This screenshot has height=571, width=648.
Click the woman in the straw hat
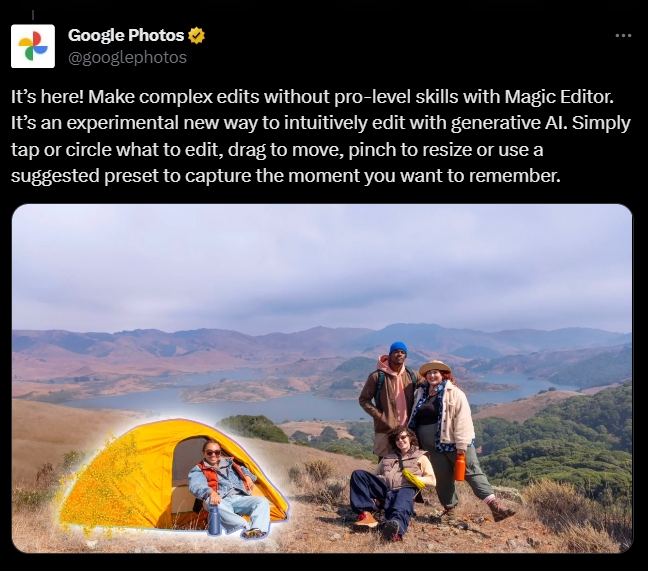pos(448,434)
